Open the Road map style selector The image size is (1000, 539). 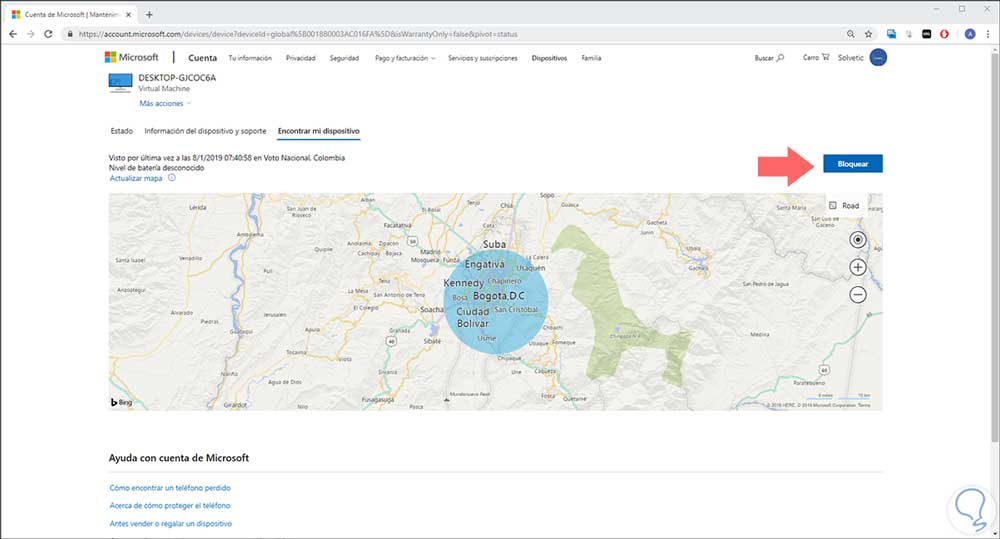click(x=844, y=205)
